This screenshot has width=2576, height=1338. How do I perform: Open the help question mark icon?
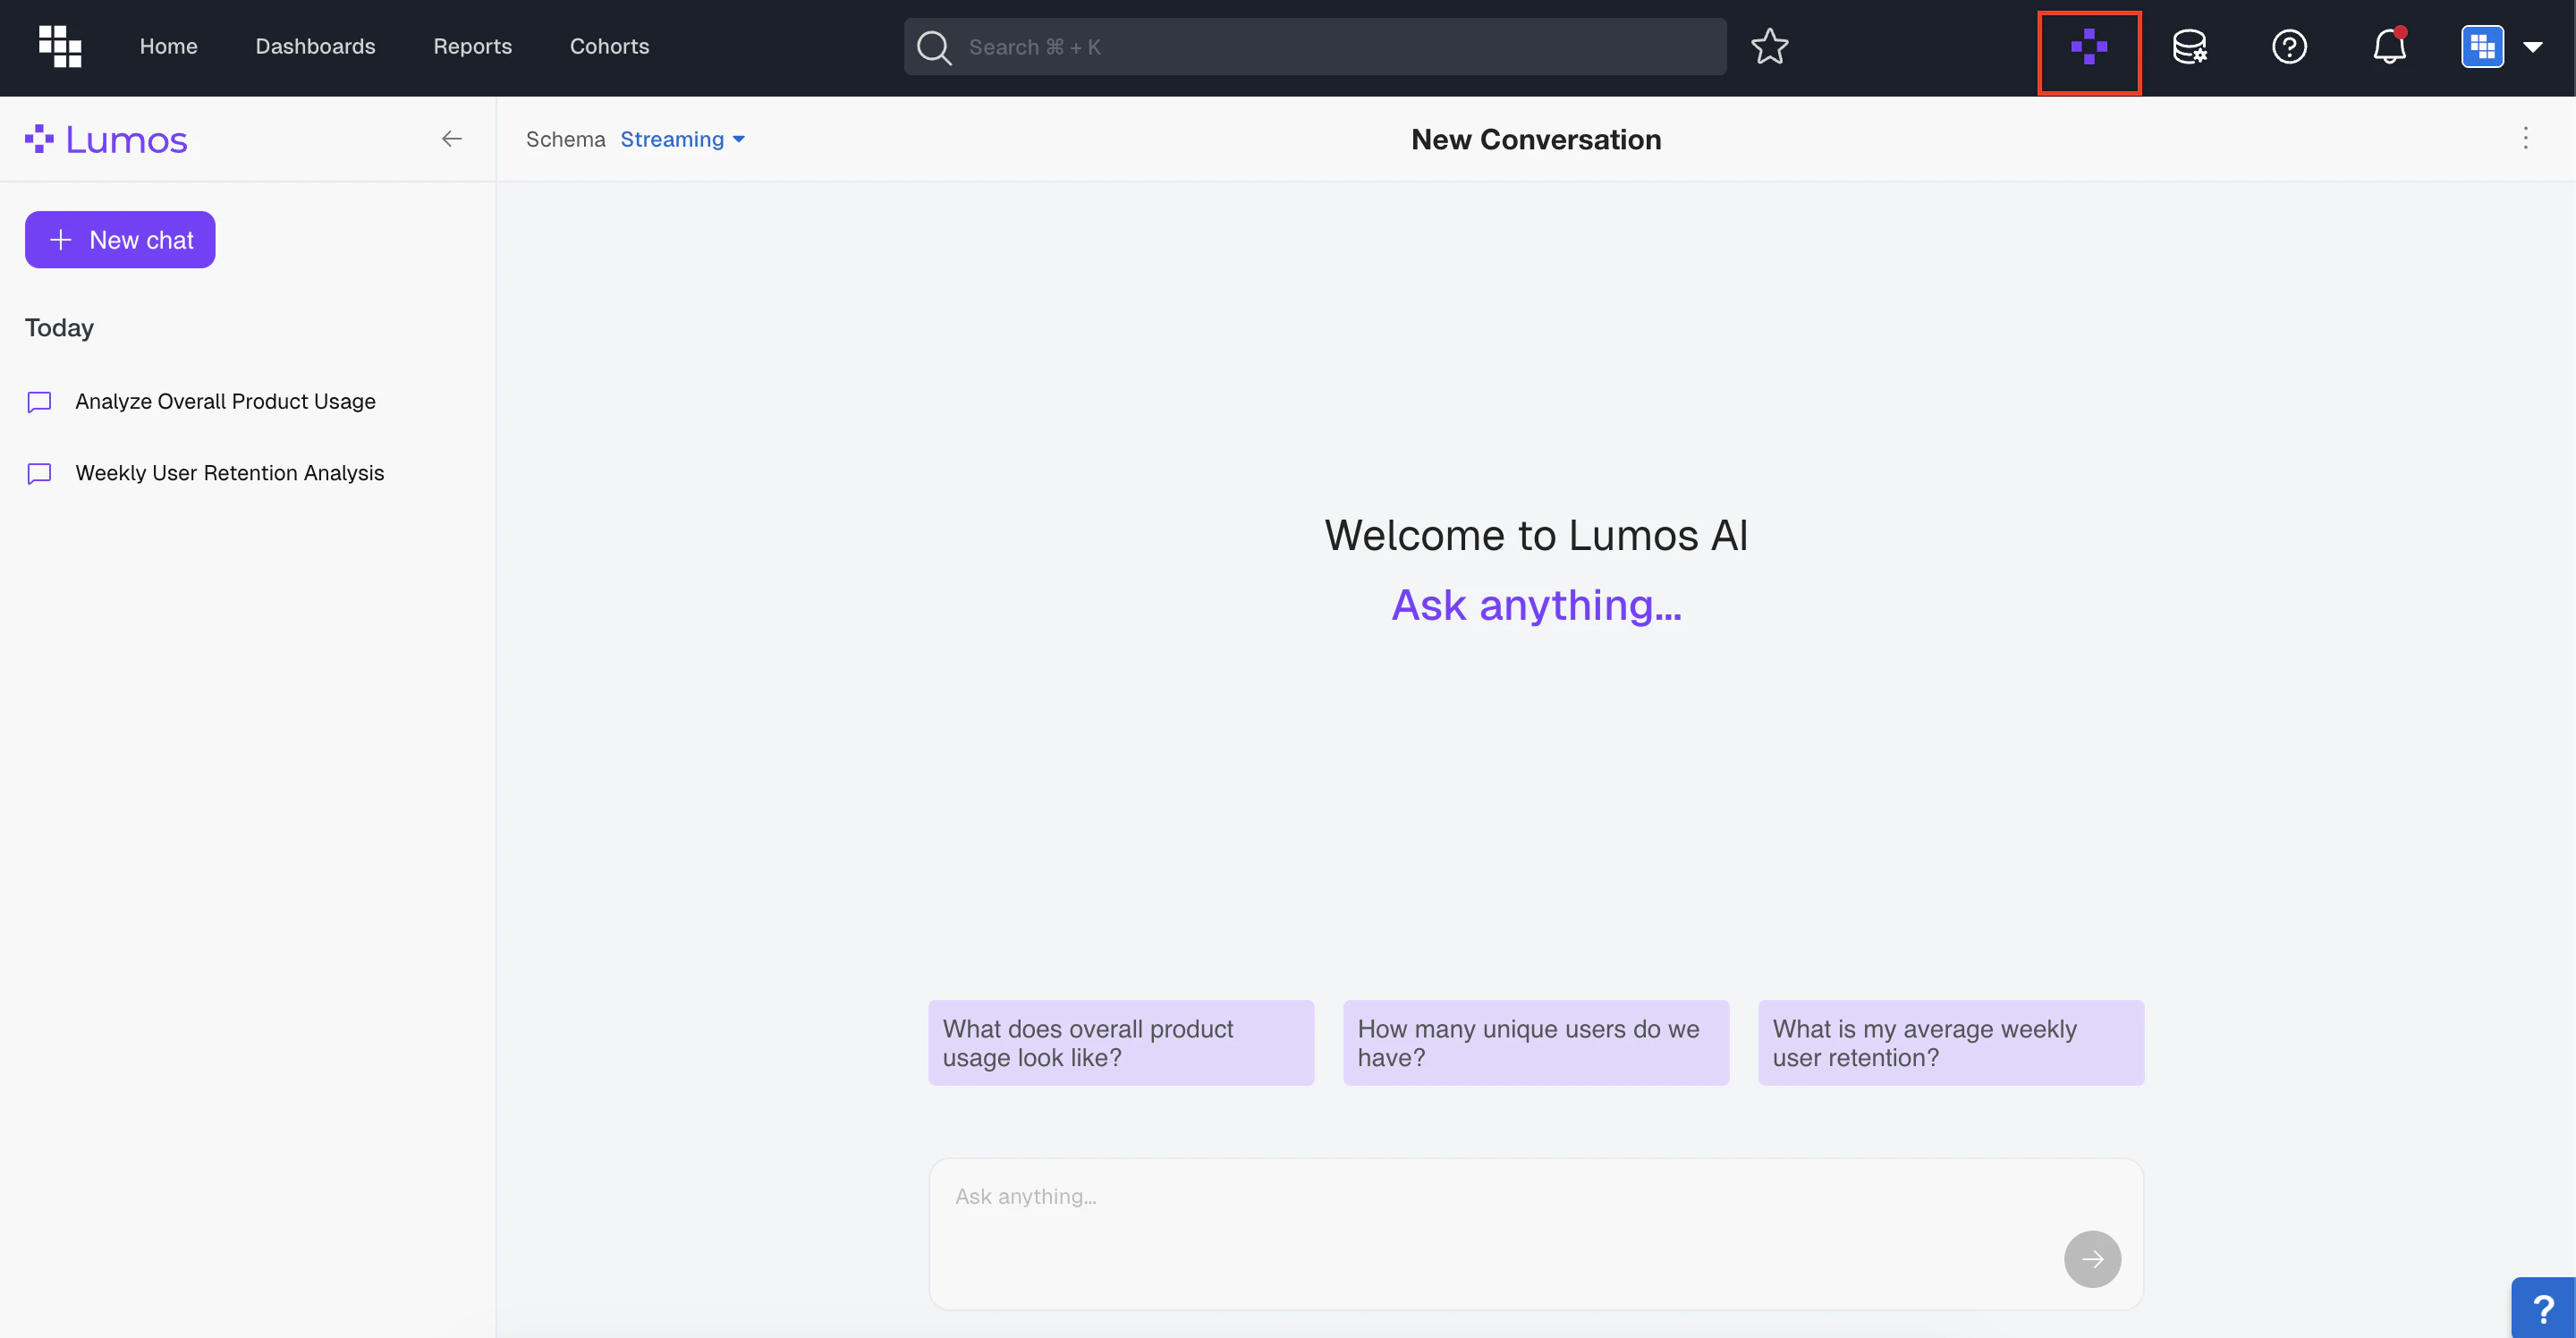pos(2288,47)
